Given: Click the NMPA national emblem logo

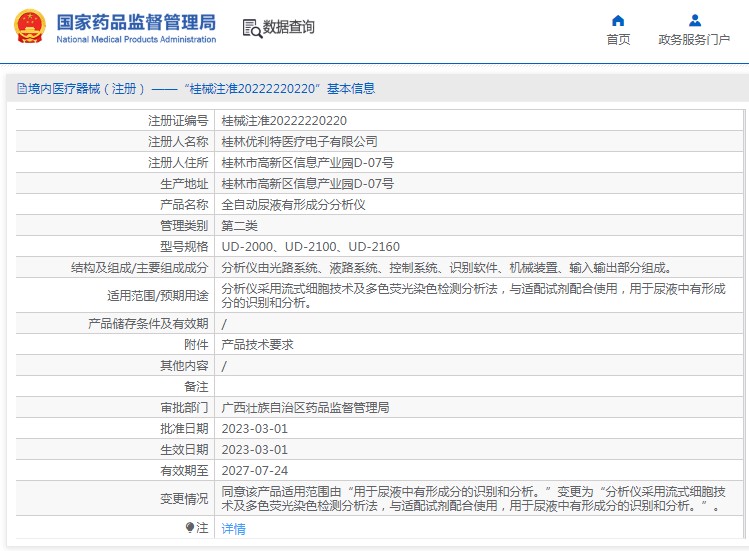Looking at the screenshot, I should click(x=30, y=26).
